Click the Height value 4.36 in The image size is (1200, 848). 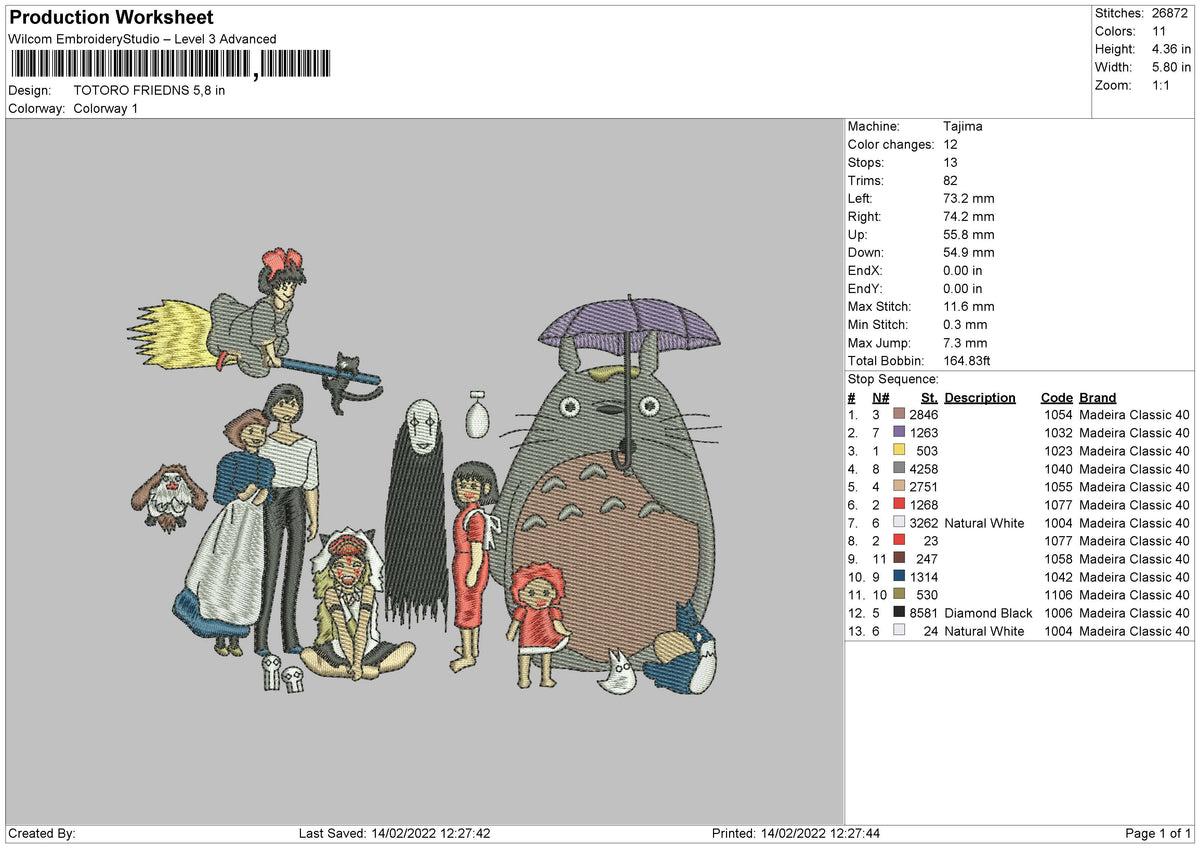(x=1171, y=49)
